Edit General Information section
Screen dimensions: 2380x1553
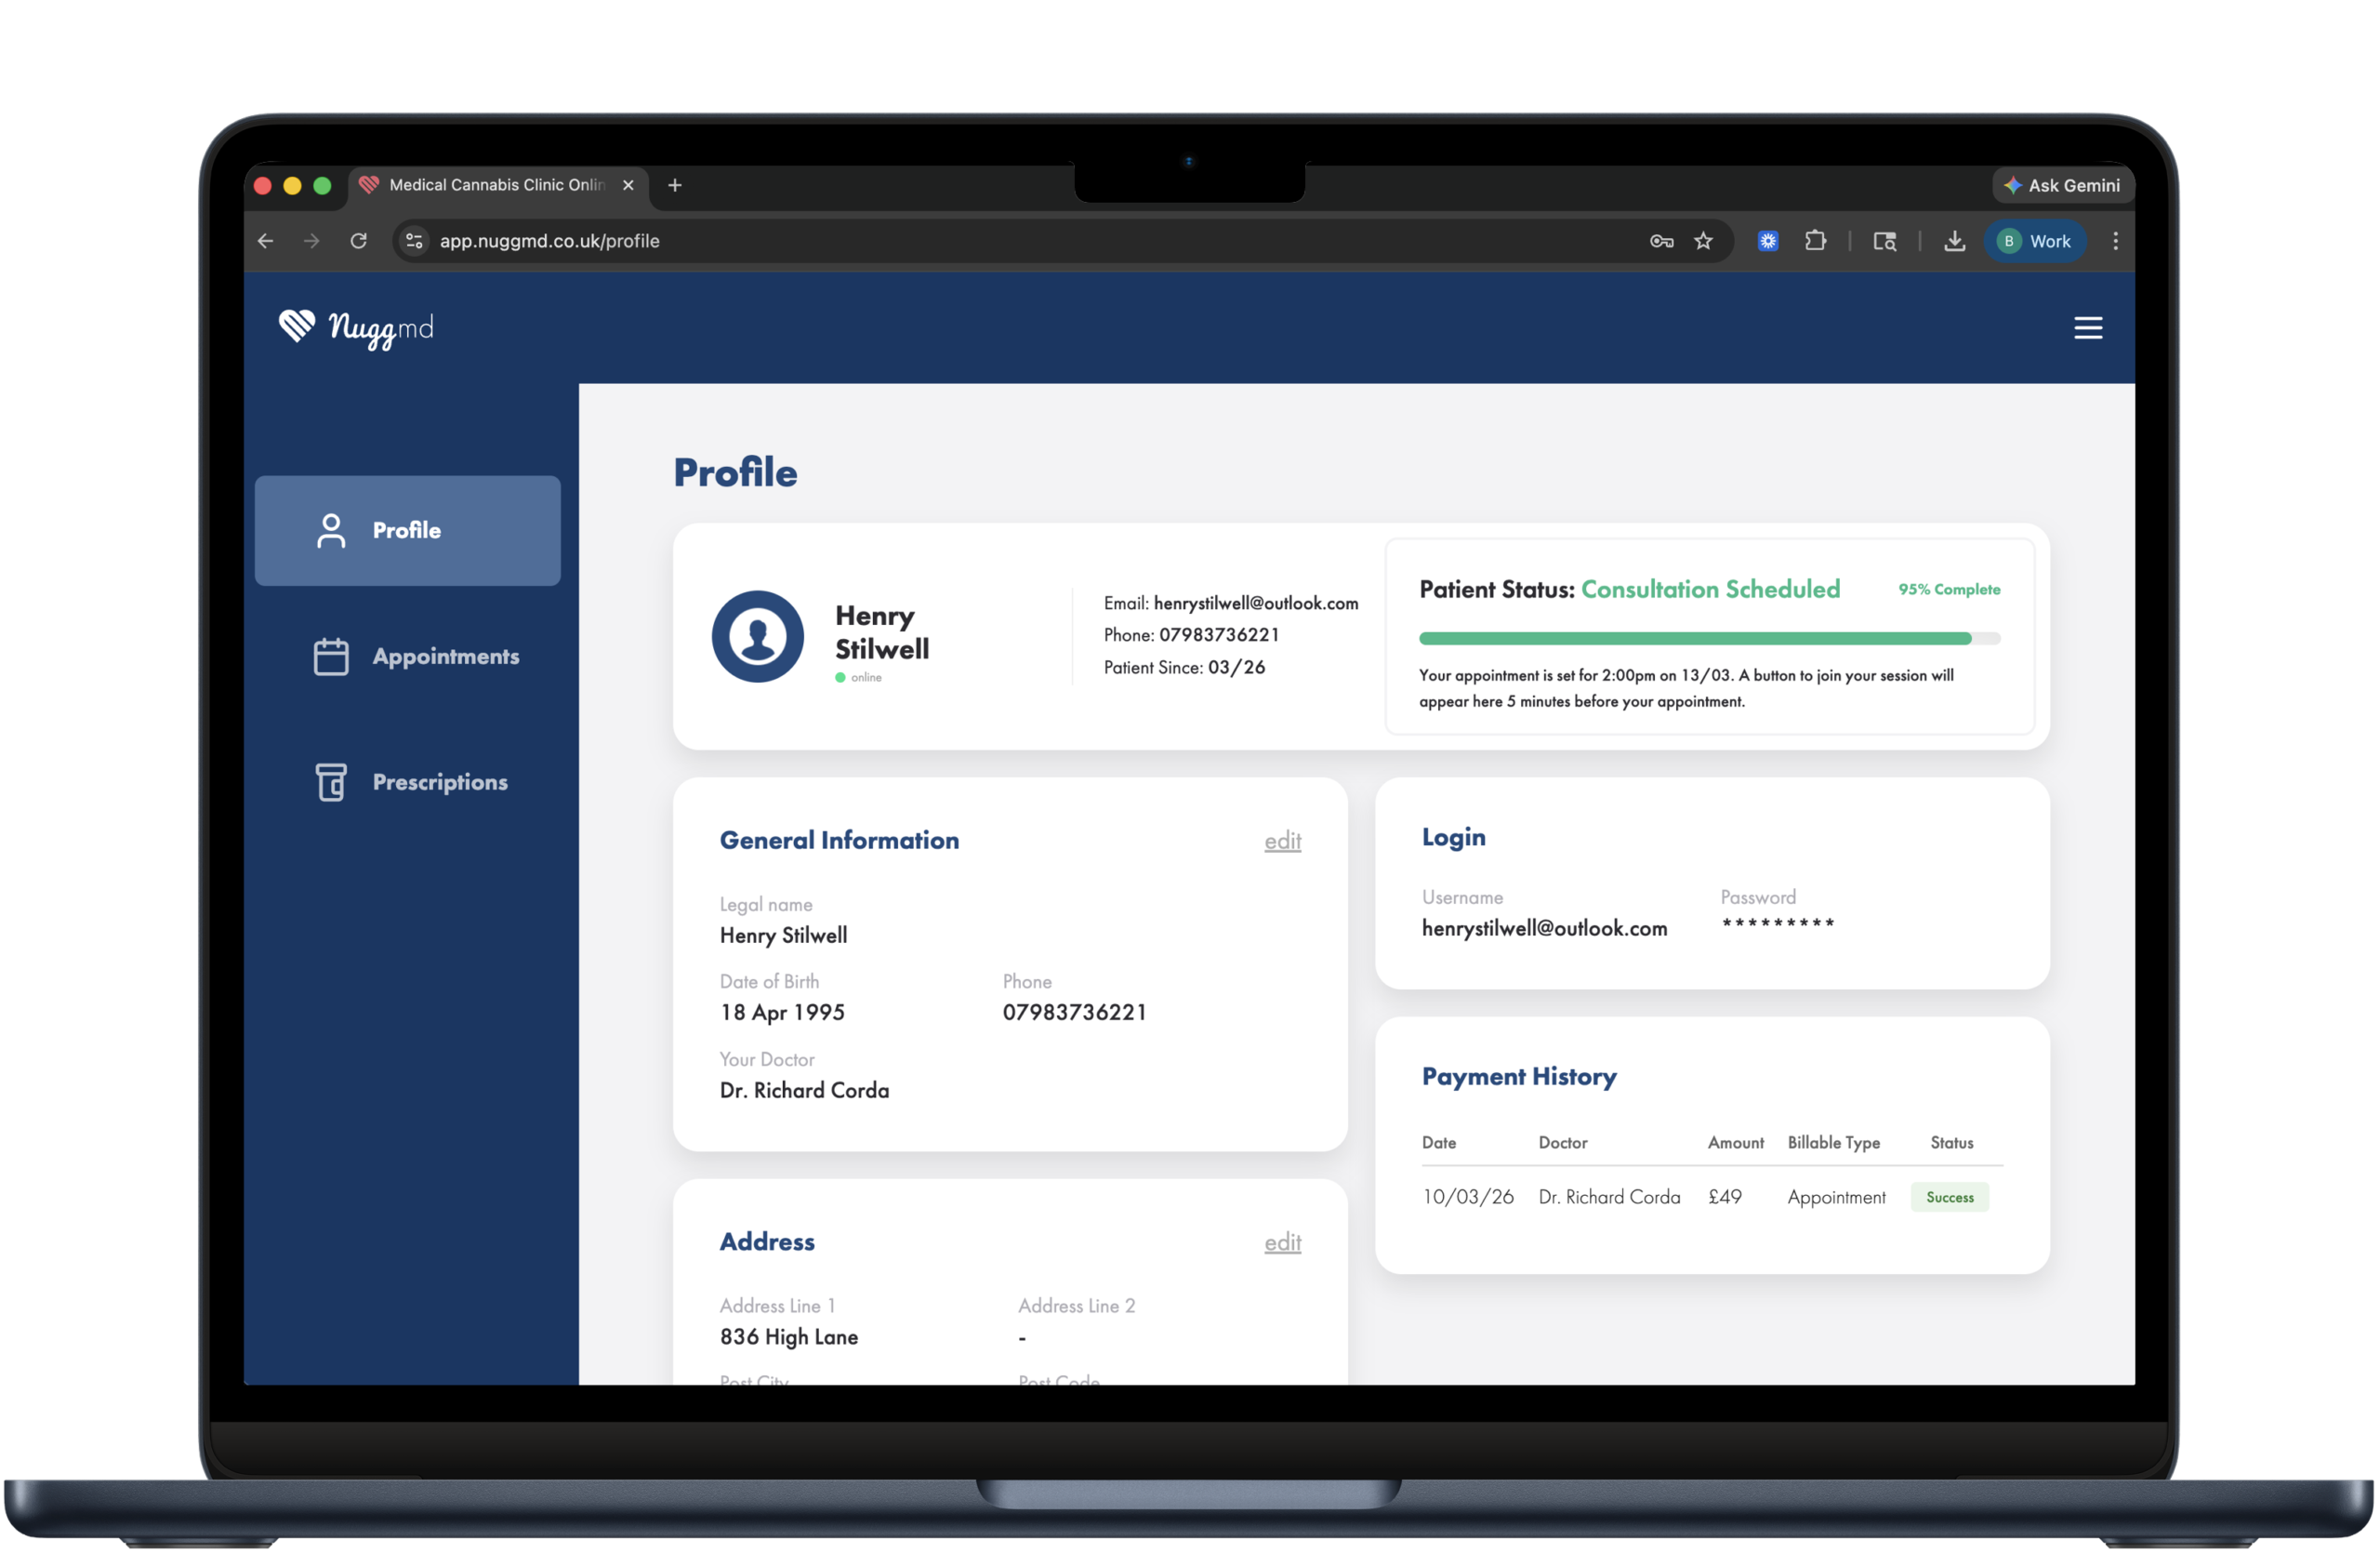[1282, 841]
